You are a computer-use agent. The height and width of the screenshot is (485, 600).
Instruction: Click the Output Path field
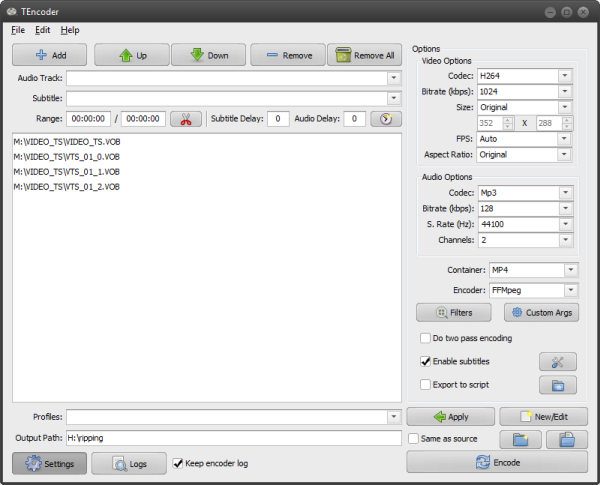pyautogui.click(x=234, y=438)
